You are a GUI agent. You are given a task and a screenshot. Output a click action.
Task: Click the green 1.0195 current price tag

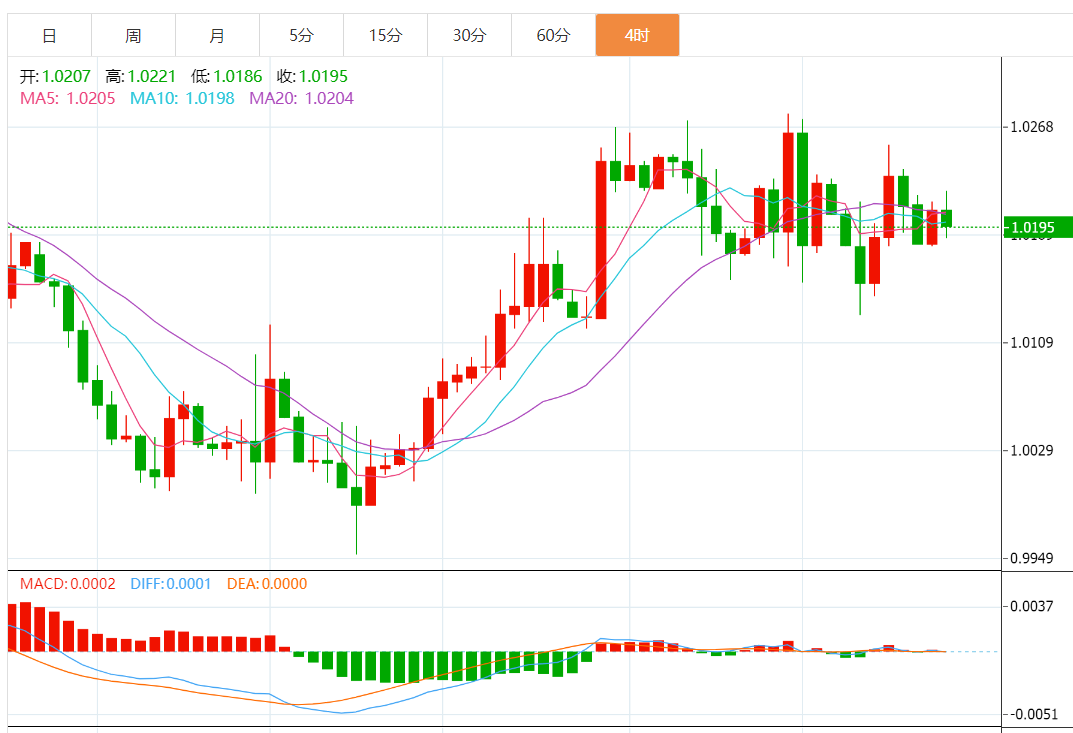[1038, 227]
